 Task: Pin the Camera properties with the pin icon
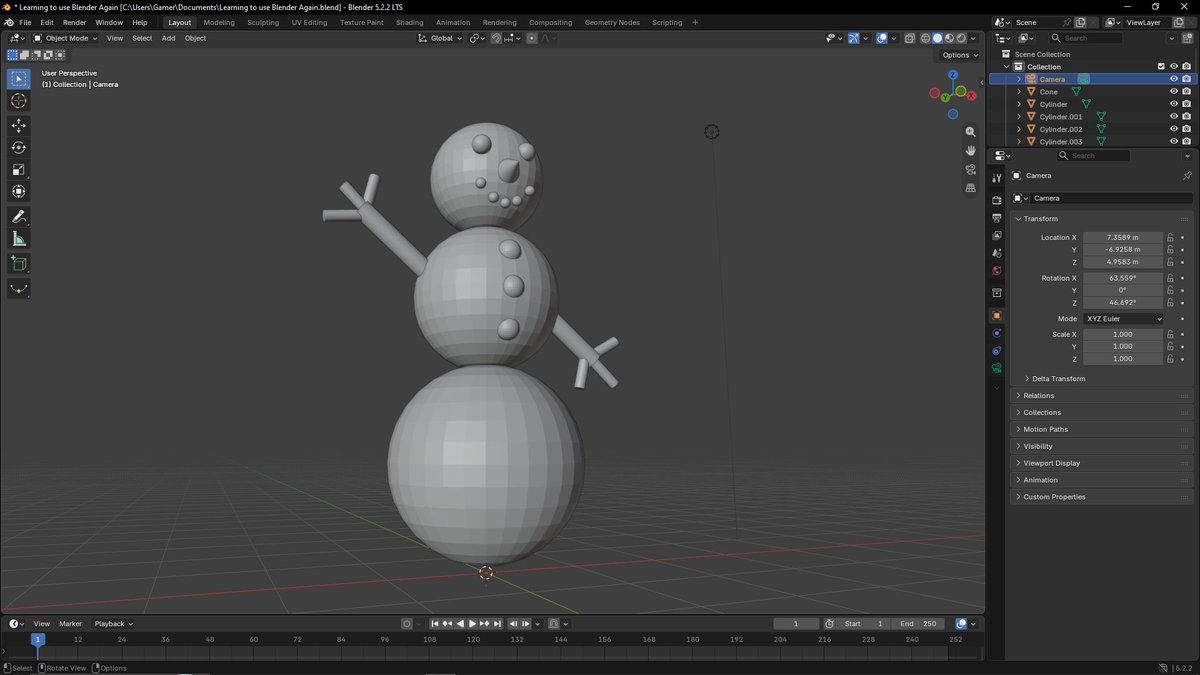tap(1187, 175)
